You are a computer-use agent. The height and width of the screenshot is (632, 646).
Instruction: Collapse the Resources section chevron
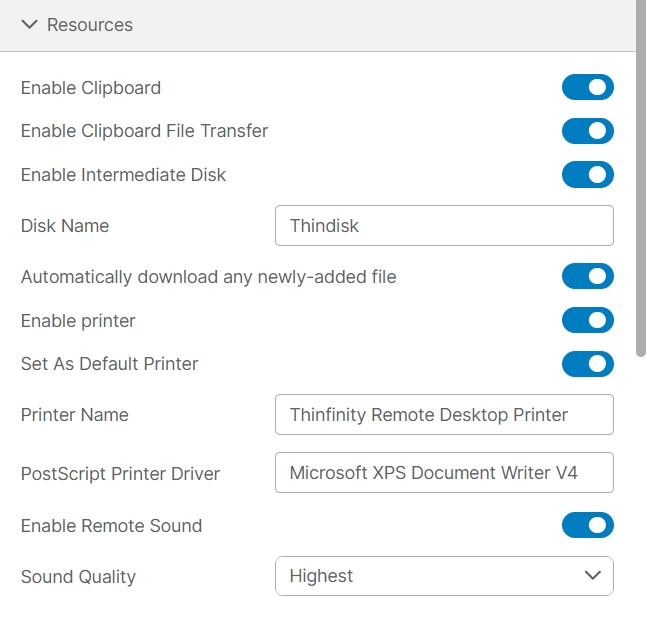(29, 25)
